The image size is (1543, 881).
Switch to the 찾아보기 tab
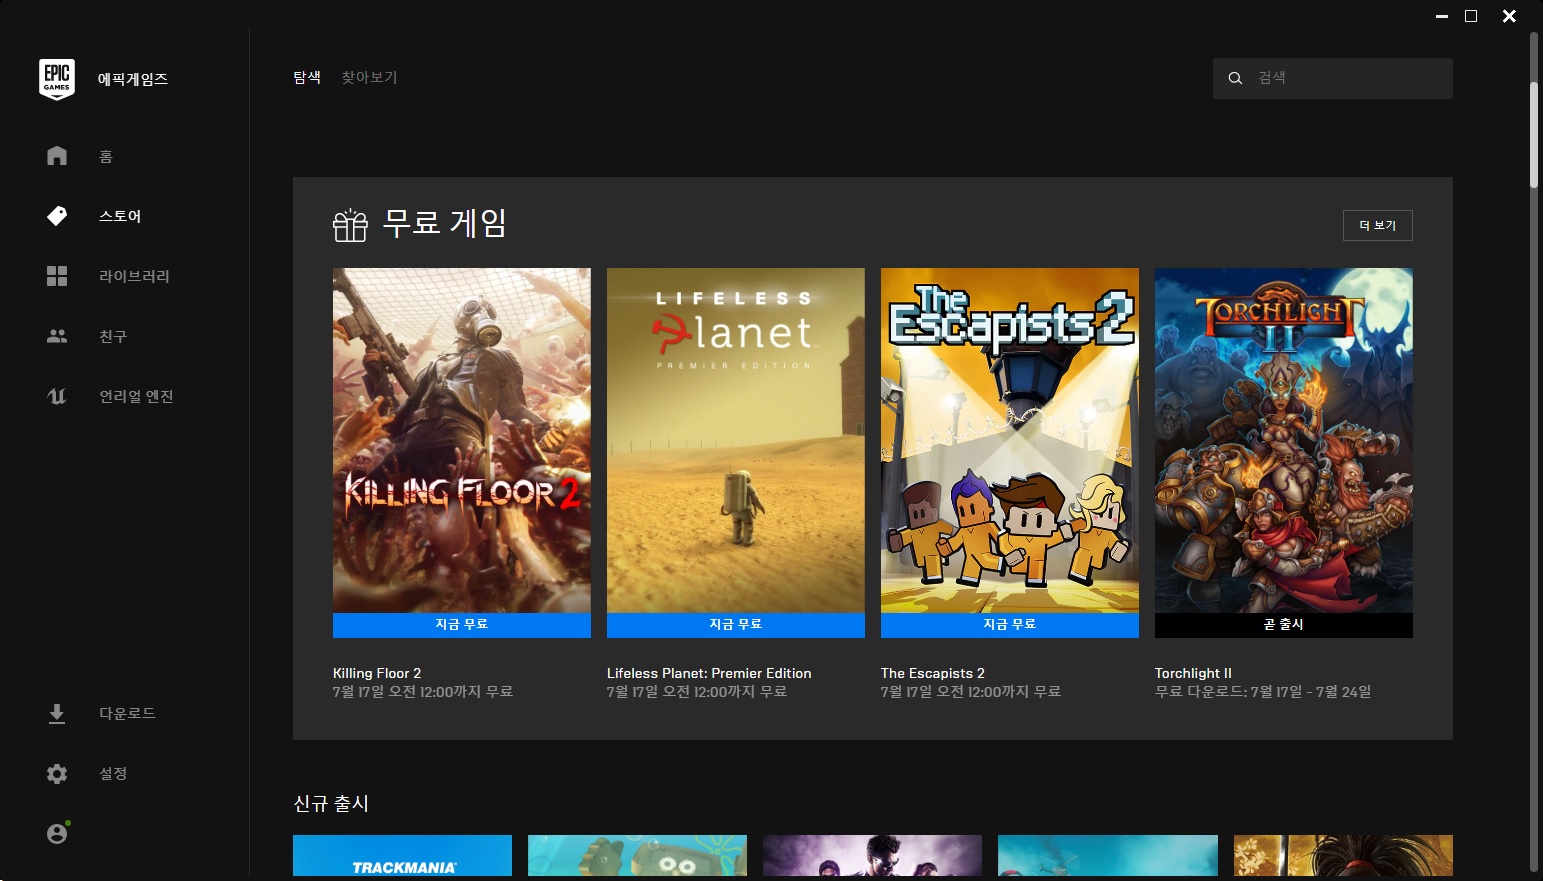point(369,77)
